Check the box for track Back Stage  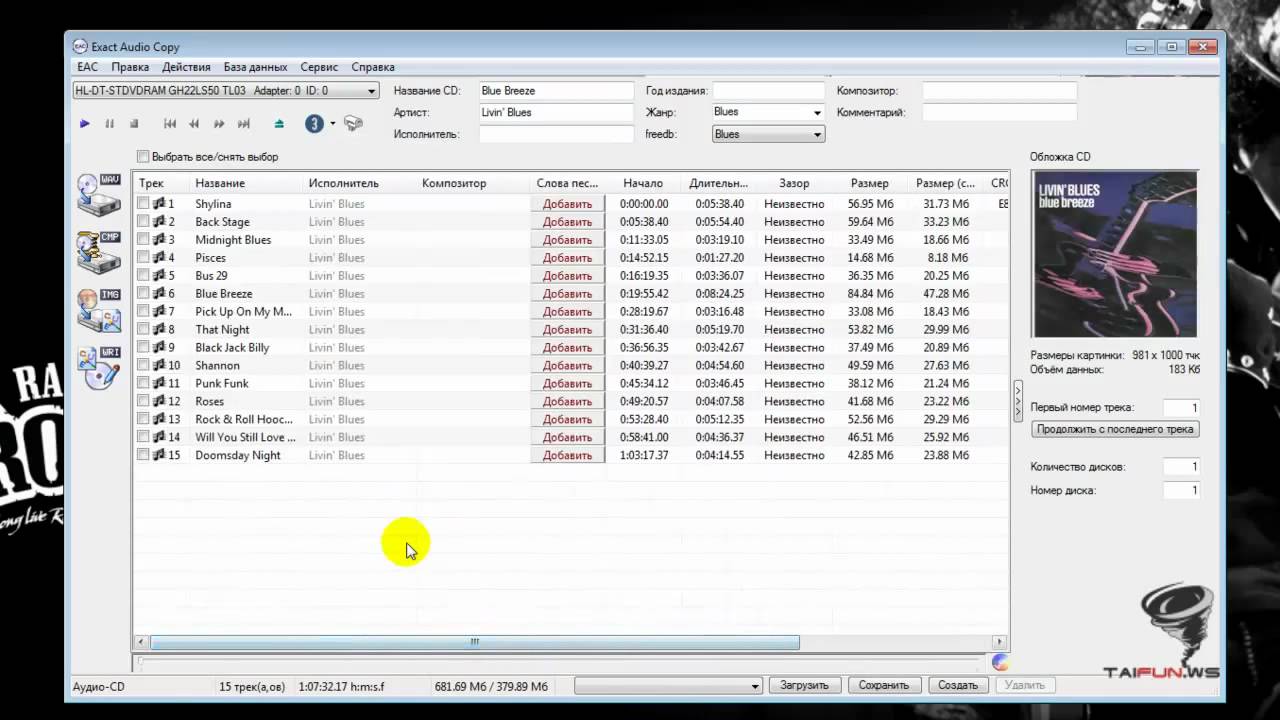coord(143,221)
